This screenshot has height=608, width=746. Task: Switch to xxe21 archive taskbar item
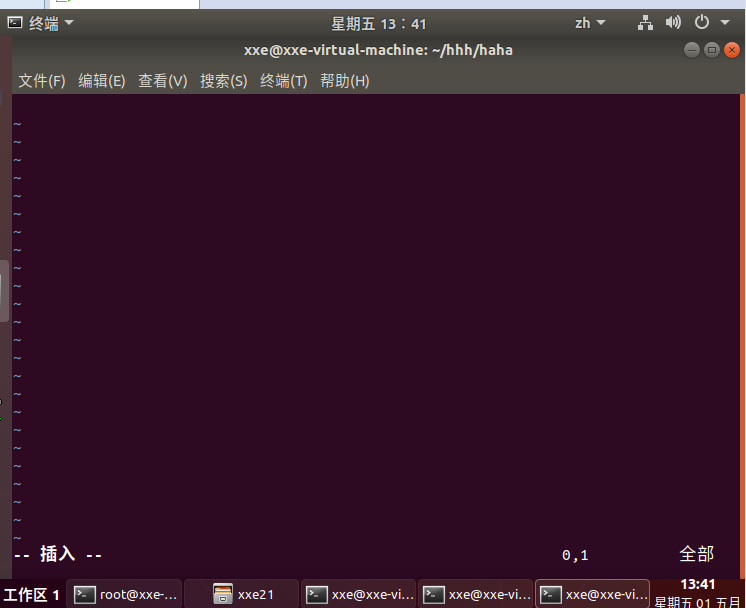pyautogui.click(x=242, y=594)
